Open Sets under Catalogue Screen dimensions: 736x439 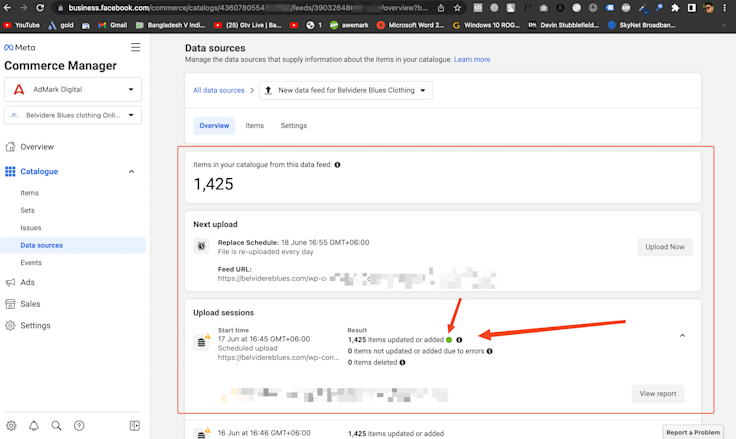tap(27, 210)
